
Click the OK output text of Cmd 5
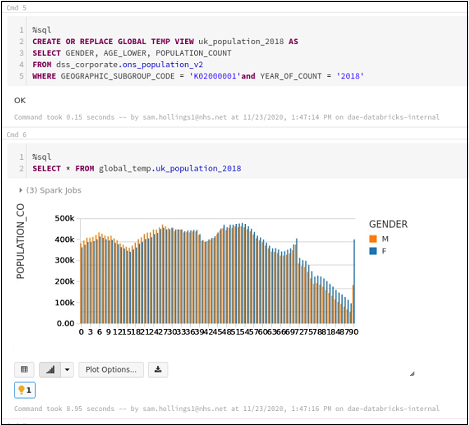[x=20, y=100]
